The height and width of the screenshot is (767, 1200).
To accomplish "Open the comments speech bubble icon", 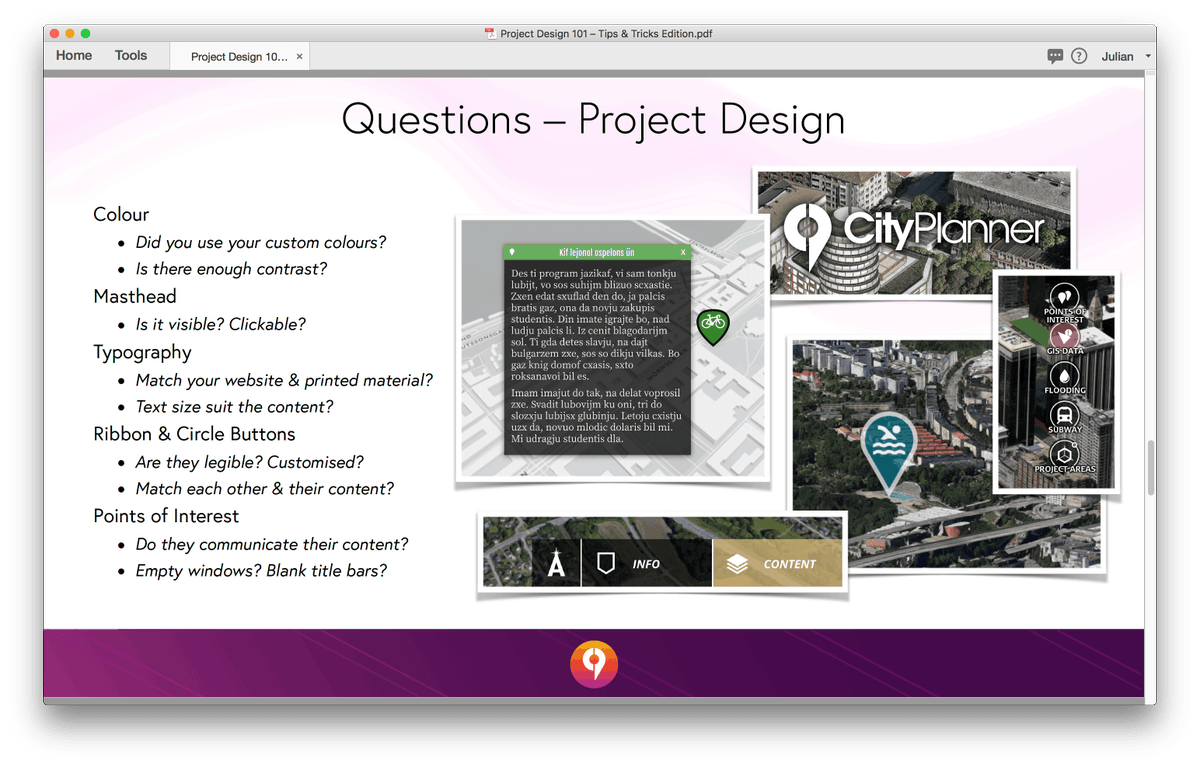I will (1055, 56).
